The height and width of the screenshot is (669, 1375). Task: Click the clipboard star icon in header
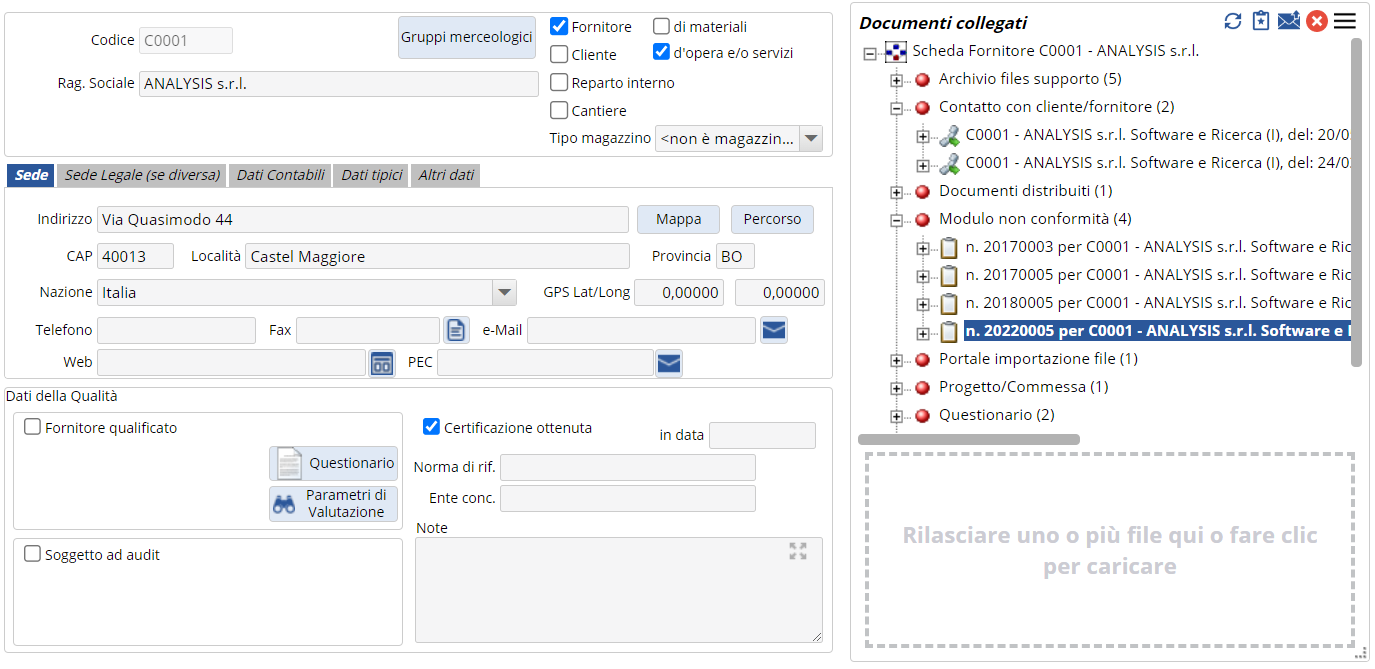(x=1260, y=21)
